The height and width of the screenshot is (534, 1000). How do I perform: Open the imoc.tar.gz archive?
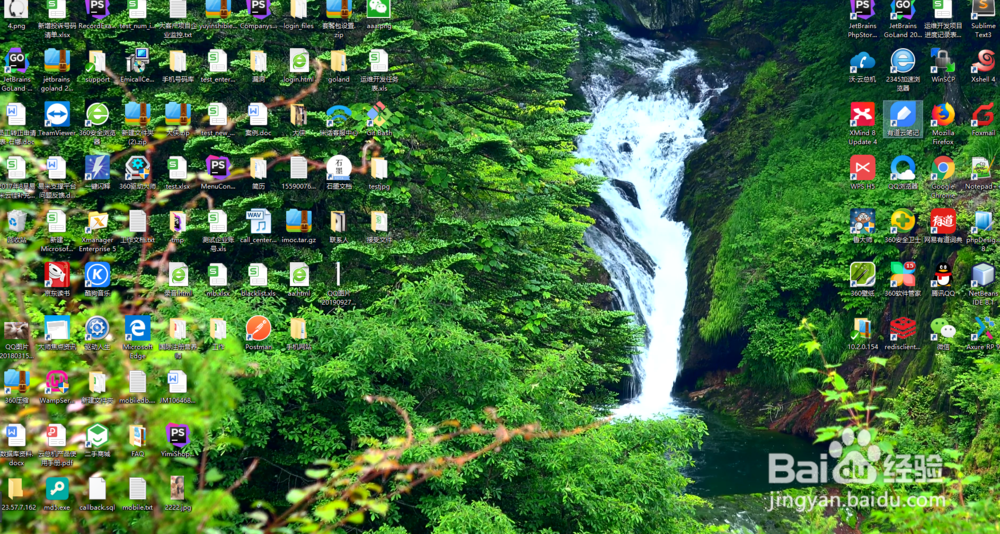(298, 221)
